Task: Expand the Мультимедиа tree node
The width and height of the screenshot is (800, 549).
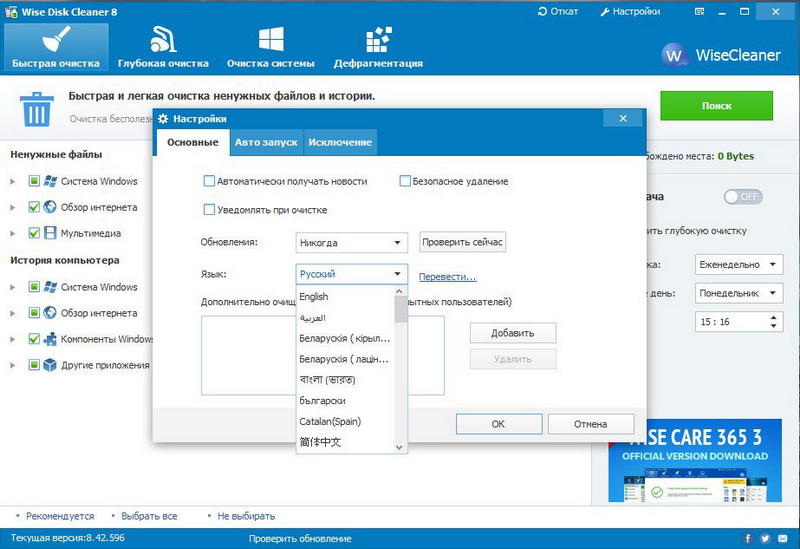Action: coord(13,233)
